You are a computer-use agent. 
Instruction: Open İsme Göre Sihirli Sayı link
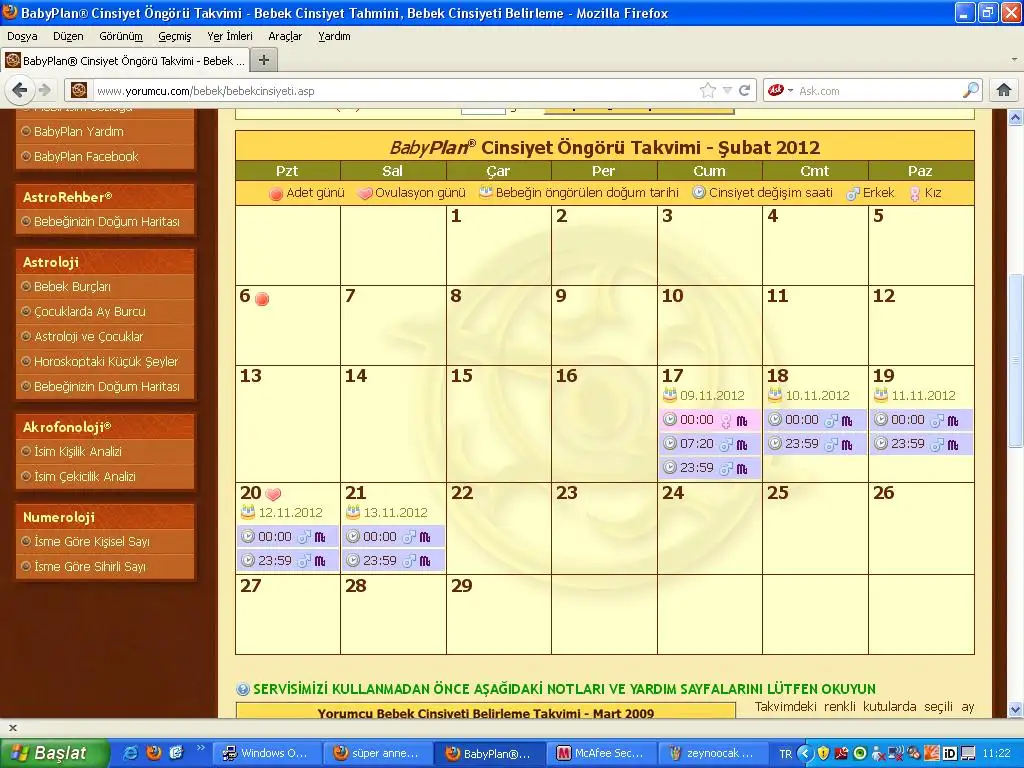click(x=89, y=566)
